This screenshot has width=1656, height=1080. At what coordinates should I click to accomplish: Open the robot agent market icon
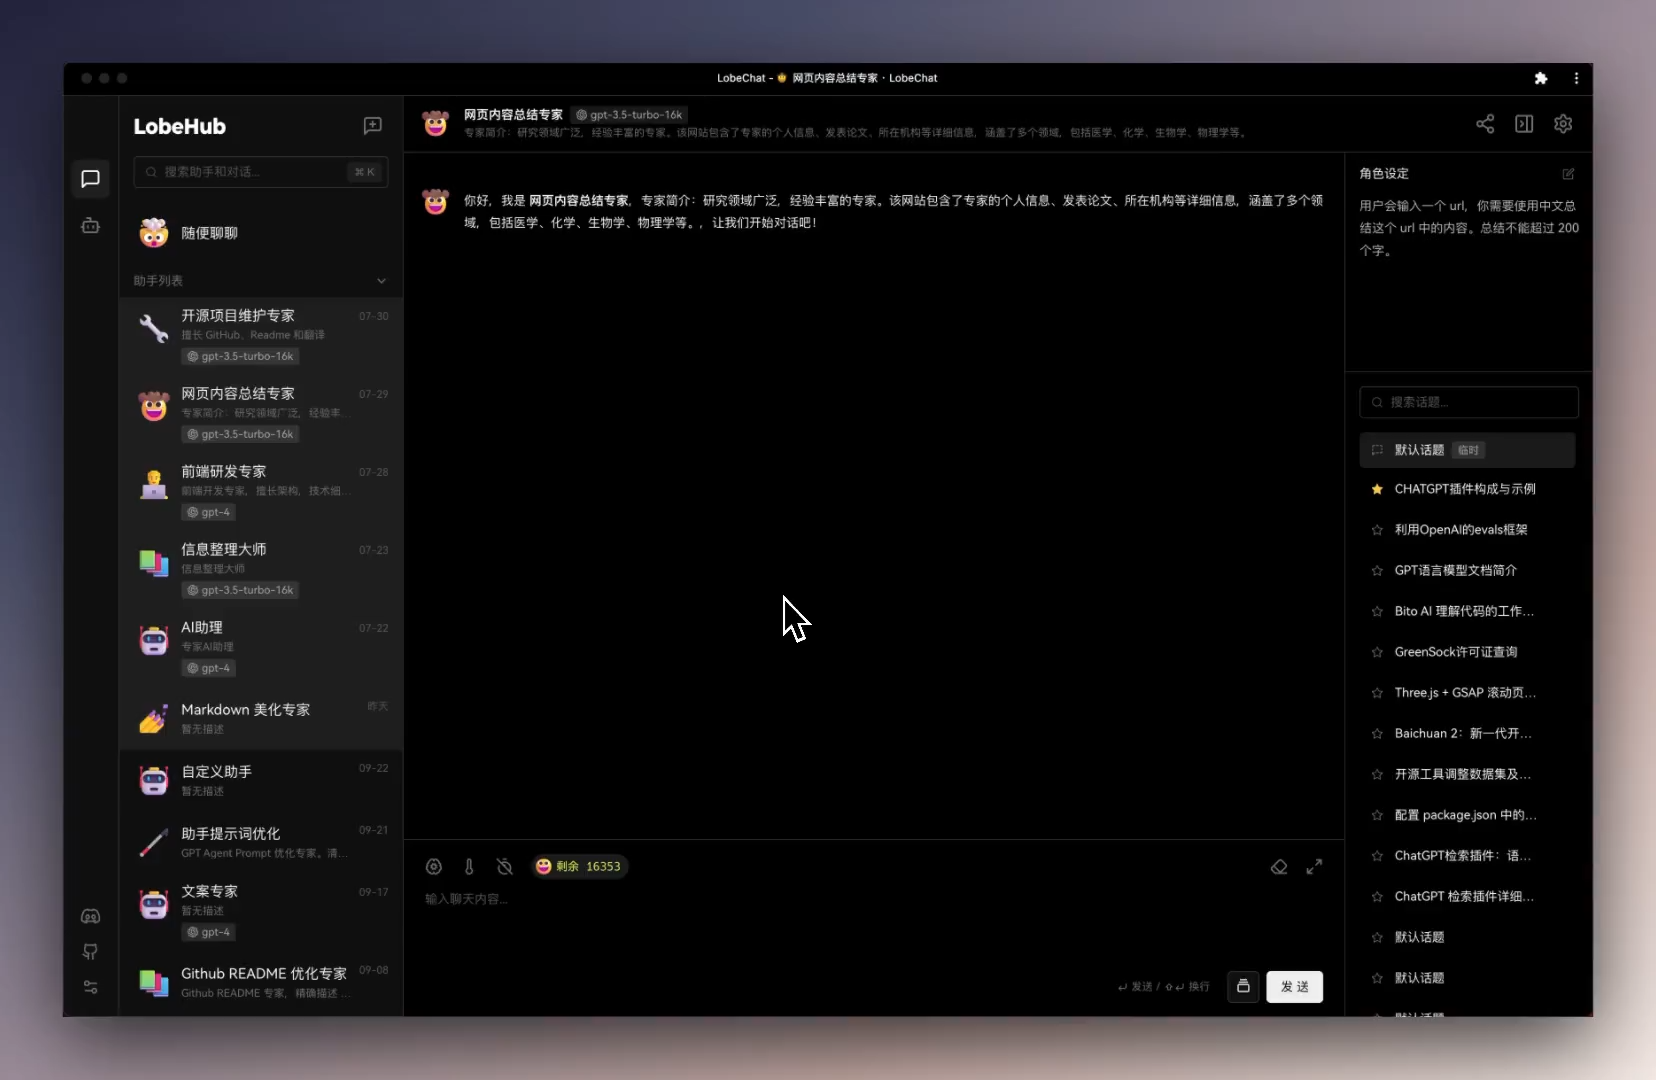click(90, 226)
